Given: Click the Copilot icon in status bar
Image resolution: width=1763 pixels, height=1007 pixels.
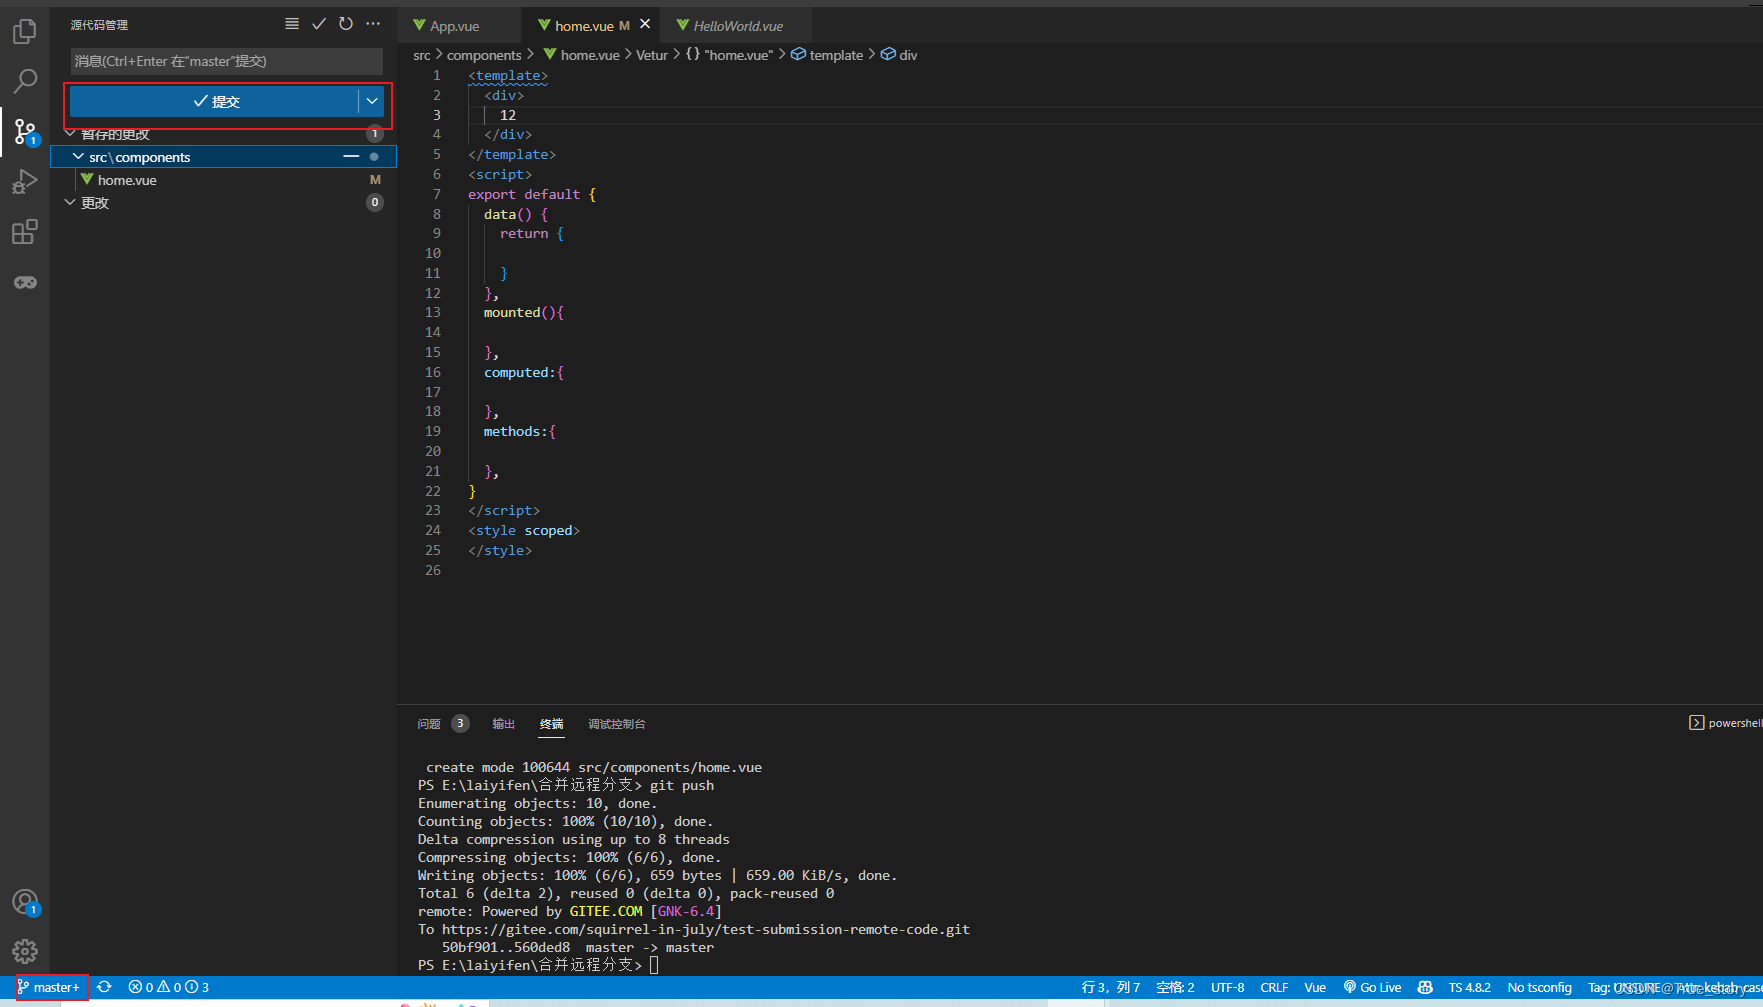Looking at the screenshot, I should click(x=1425, y=987).
